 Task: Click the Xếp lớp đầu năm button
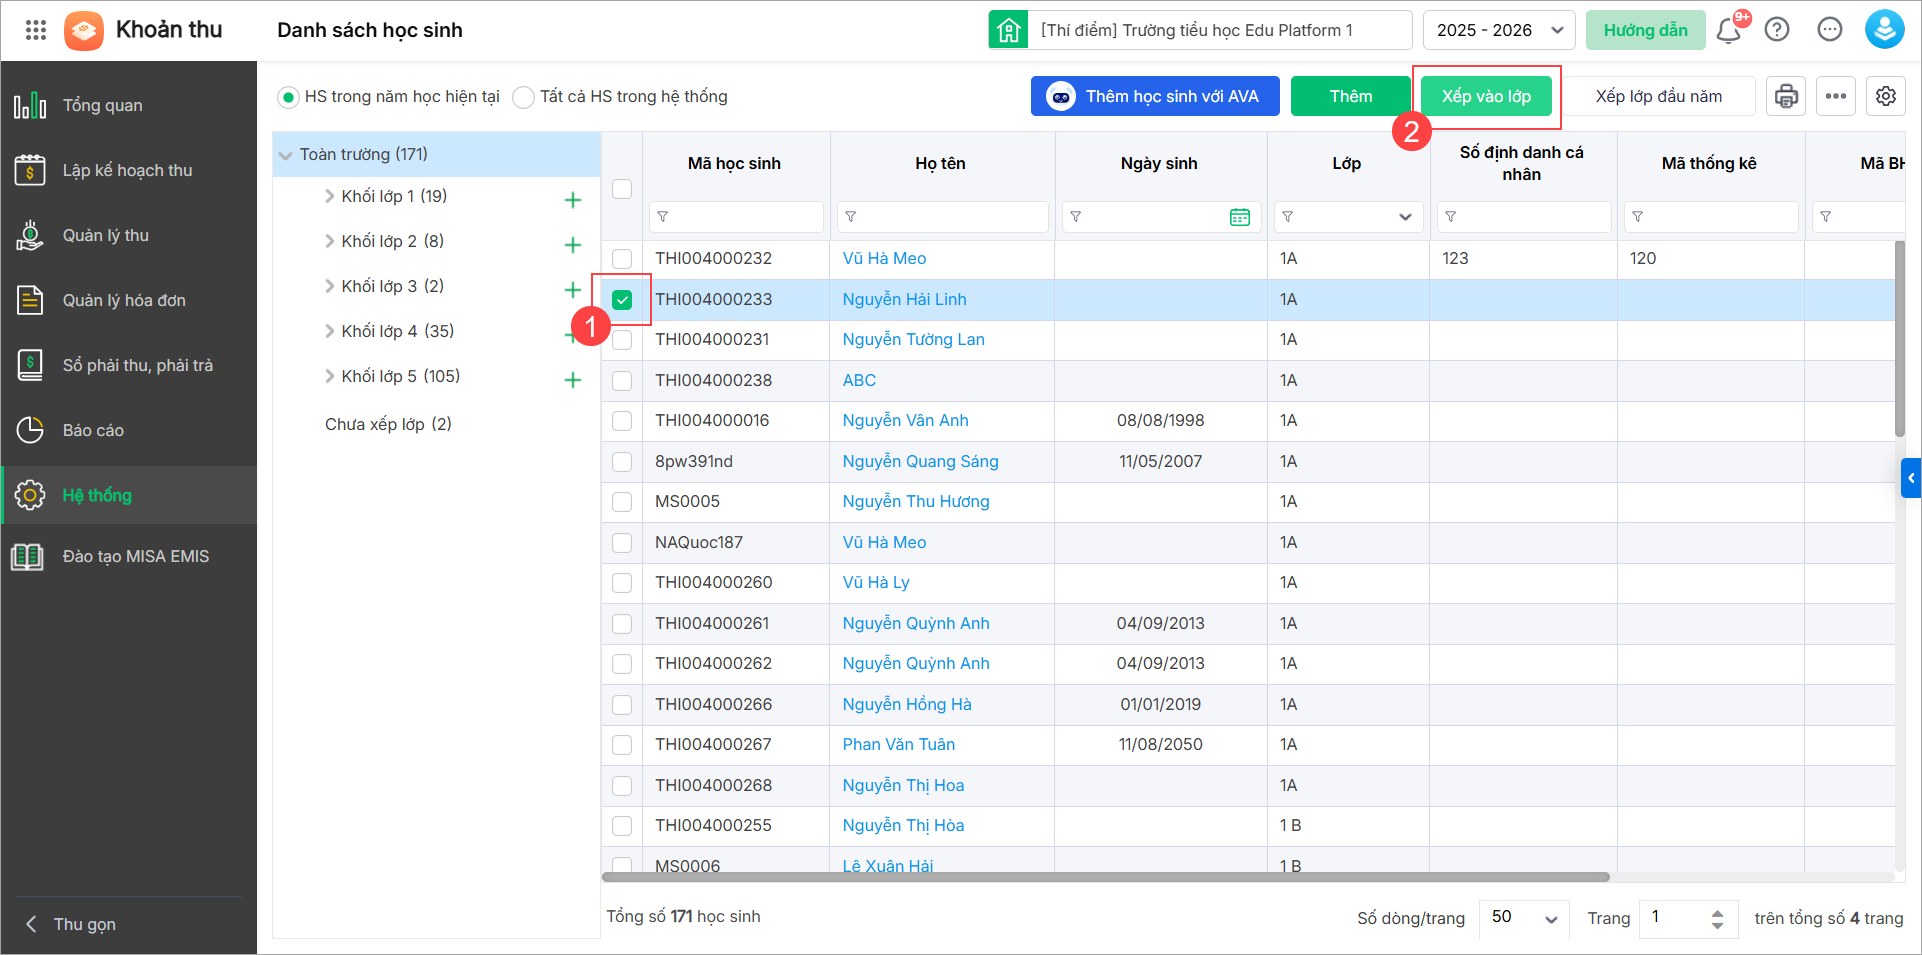[1658, 96]
